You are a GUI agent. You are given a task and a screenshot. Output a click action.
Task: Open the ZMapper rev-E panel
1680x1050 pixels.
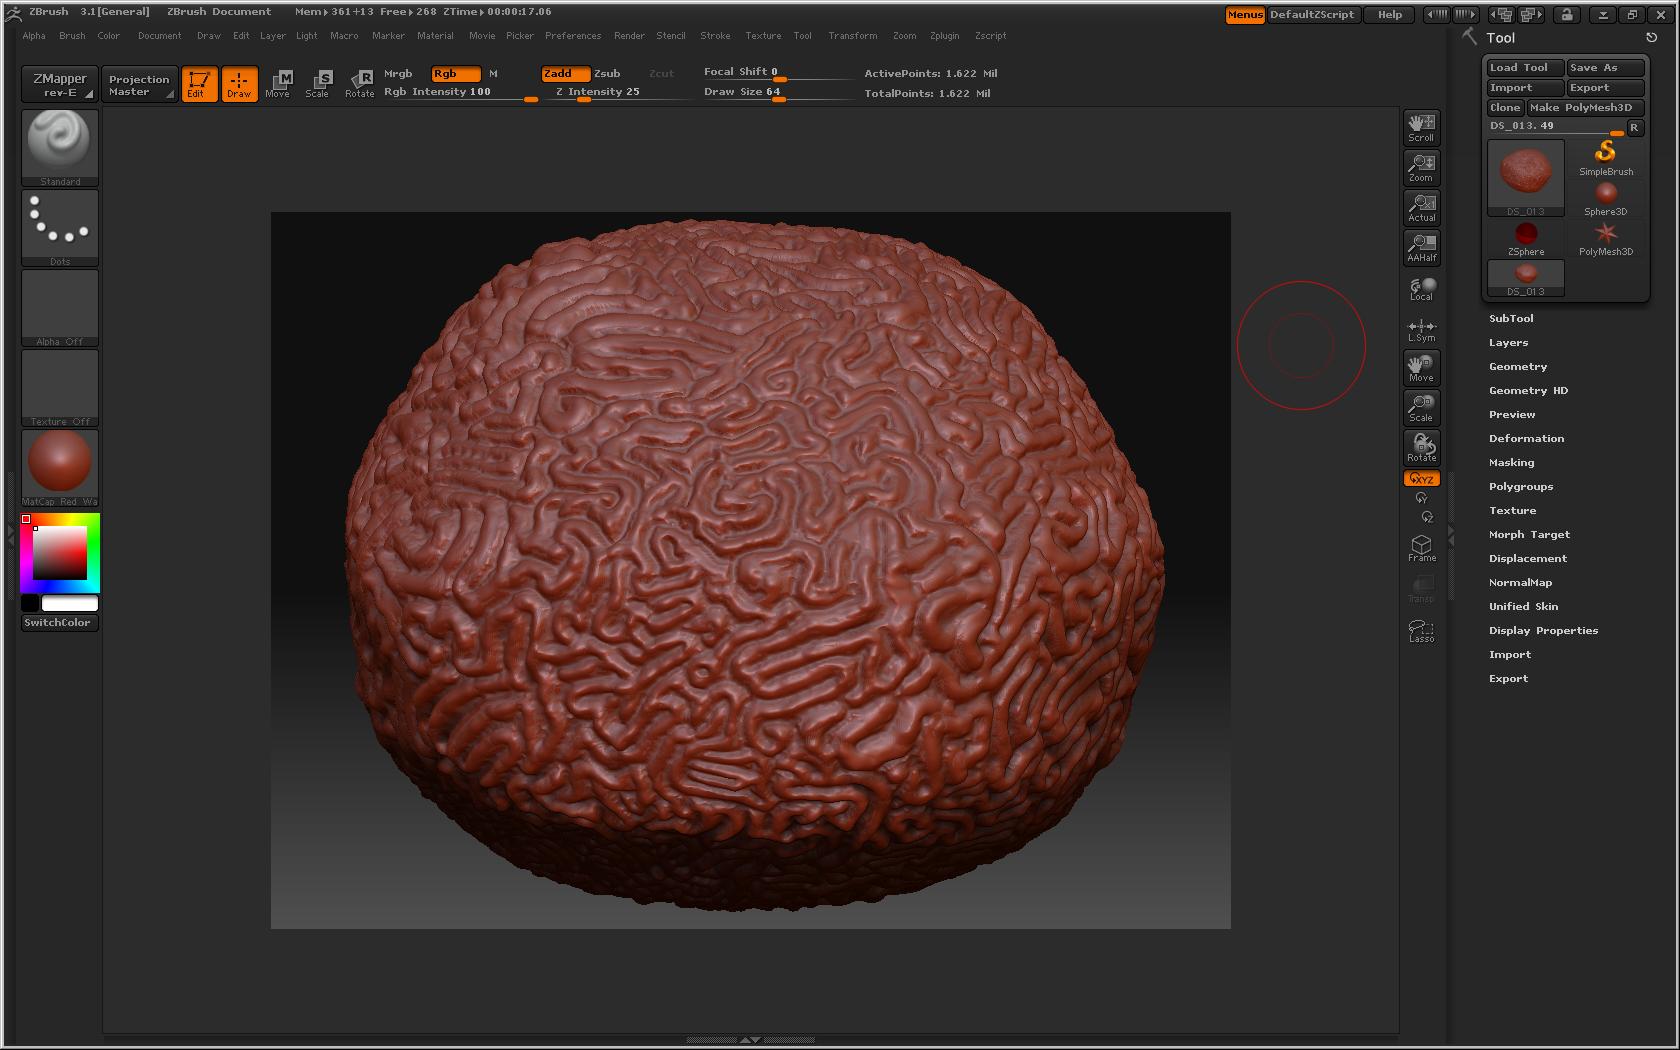(x=59, y=84)
